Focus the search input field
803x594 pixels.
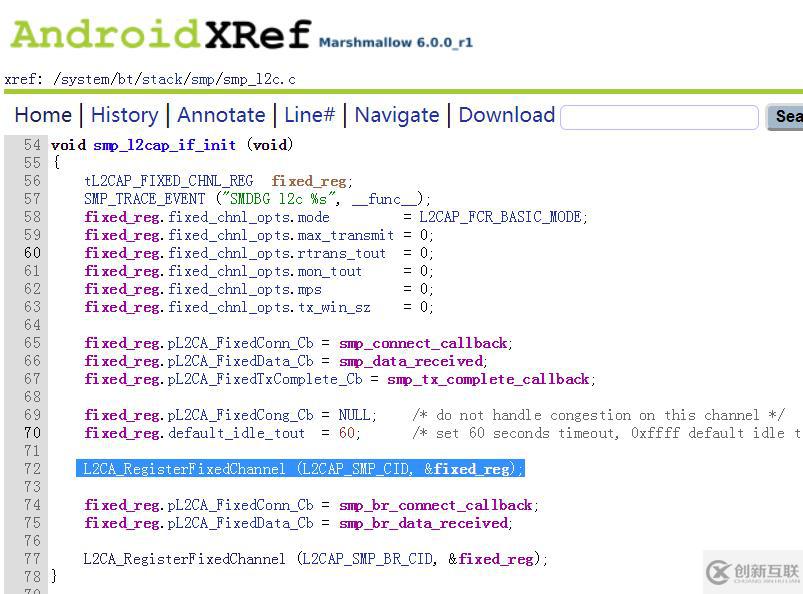pyautogui.click(x=660, y=117)
